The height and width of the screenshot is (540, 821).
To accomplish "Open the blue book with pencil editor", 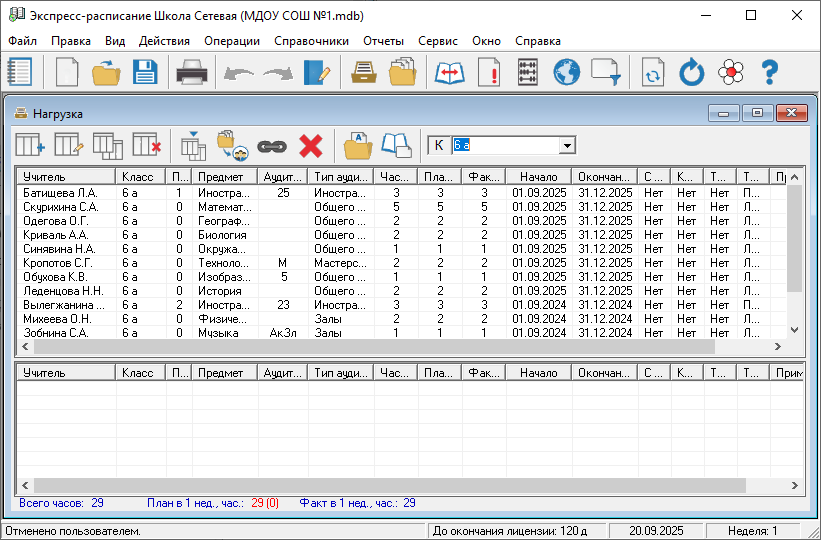I will [317, 72].
